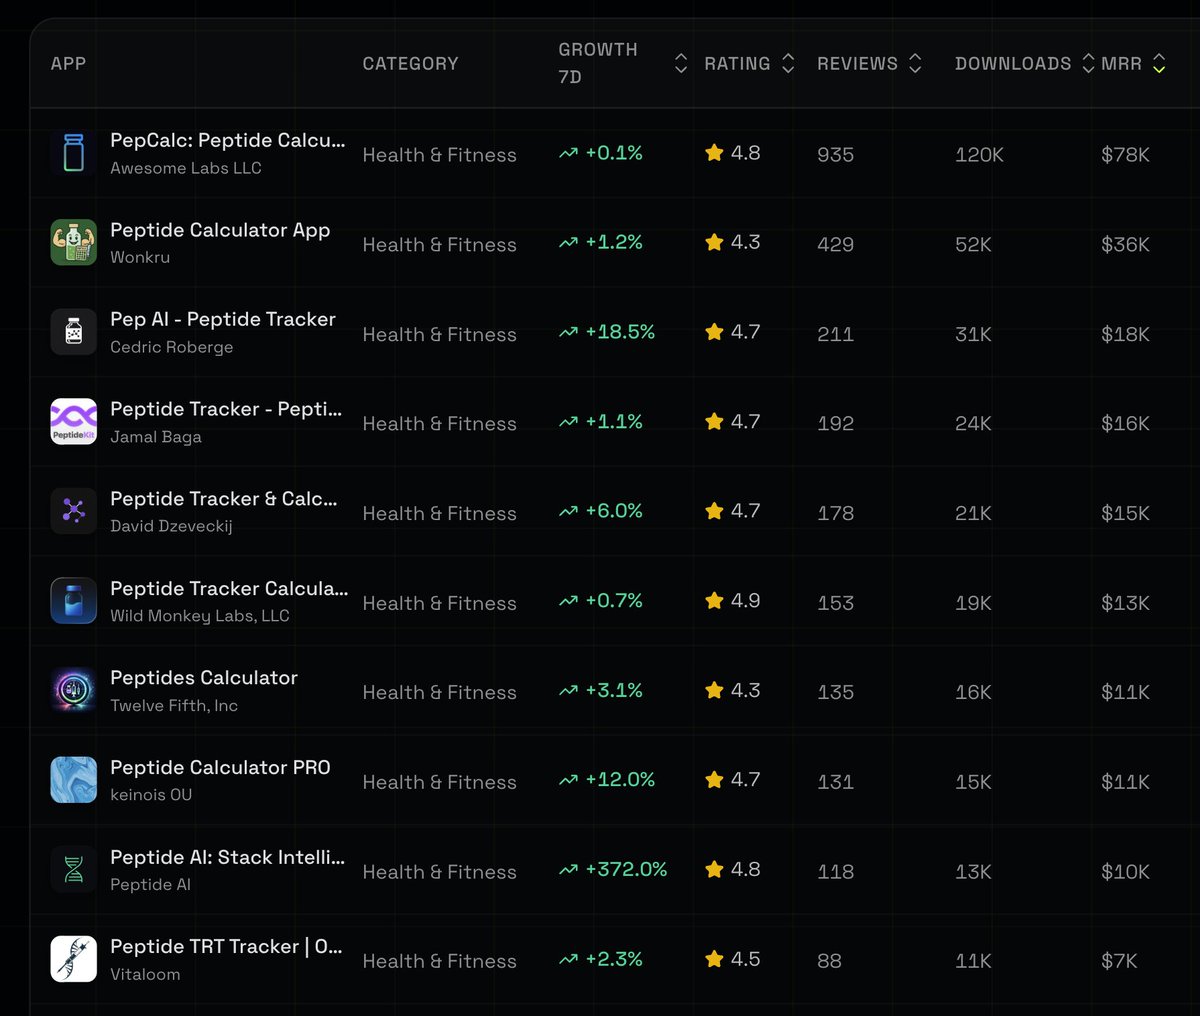Click the trend arrow icon next to +0.1%
The height and width of the screenshot is (1016, 1200).
(x=568, y=154)
